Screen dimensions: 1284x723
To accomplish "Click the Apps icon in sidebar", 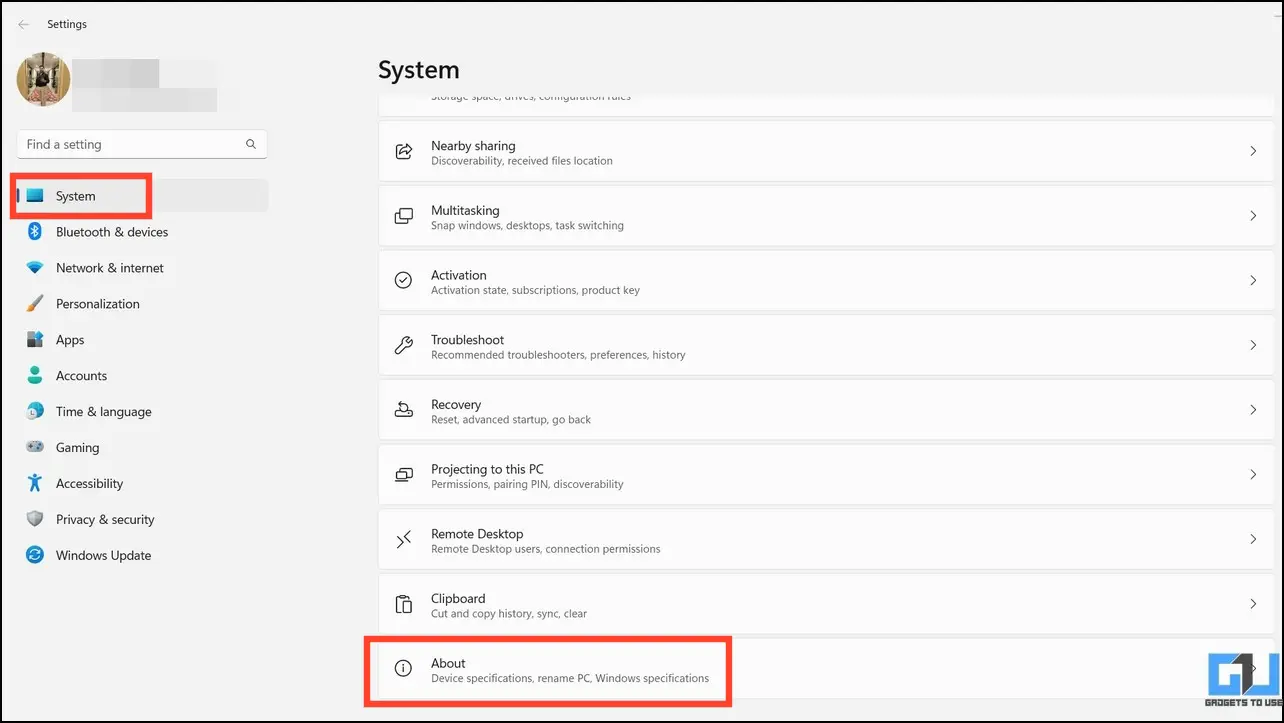I will pyautogui.click(x=35, y=340).
